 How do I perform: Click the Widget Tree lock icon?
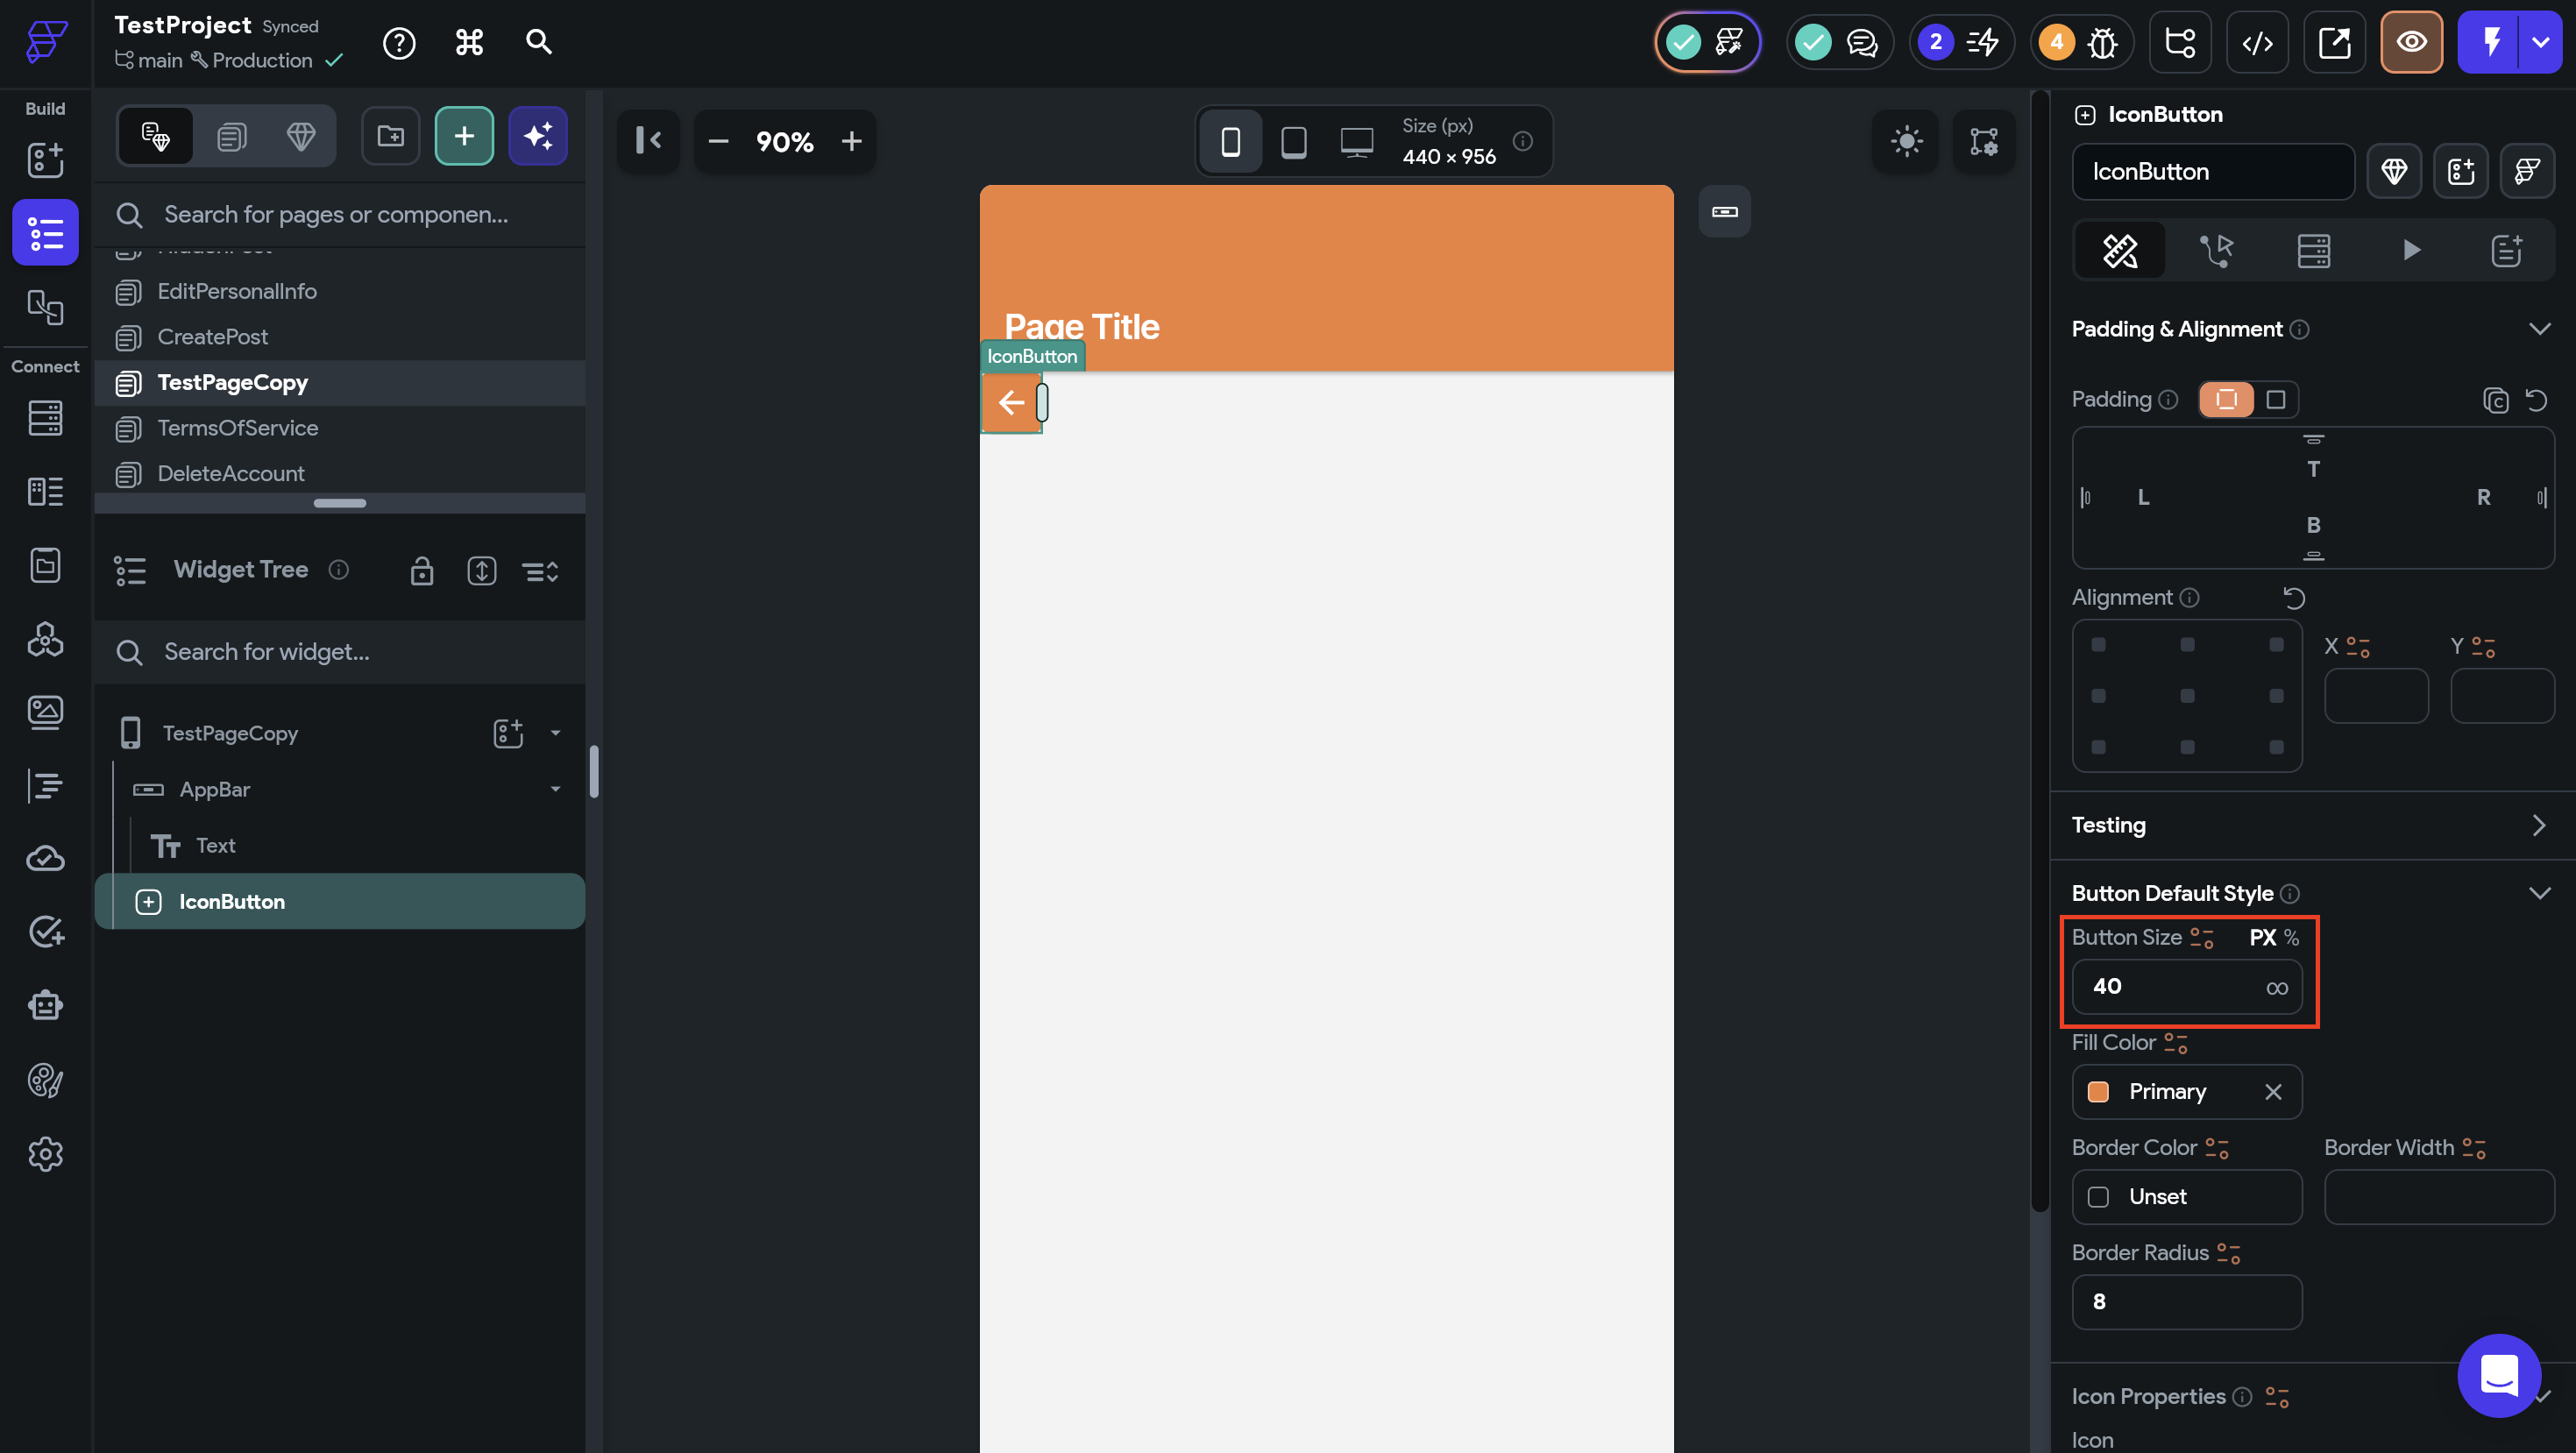tap(422, 571)
